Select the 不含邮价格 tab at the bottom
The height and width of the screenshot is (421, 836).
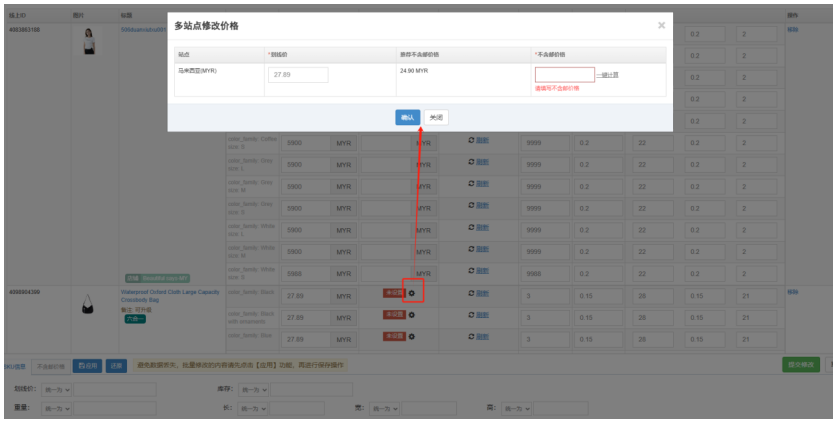[x=50, y=366]
